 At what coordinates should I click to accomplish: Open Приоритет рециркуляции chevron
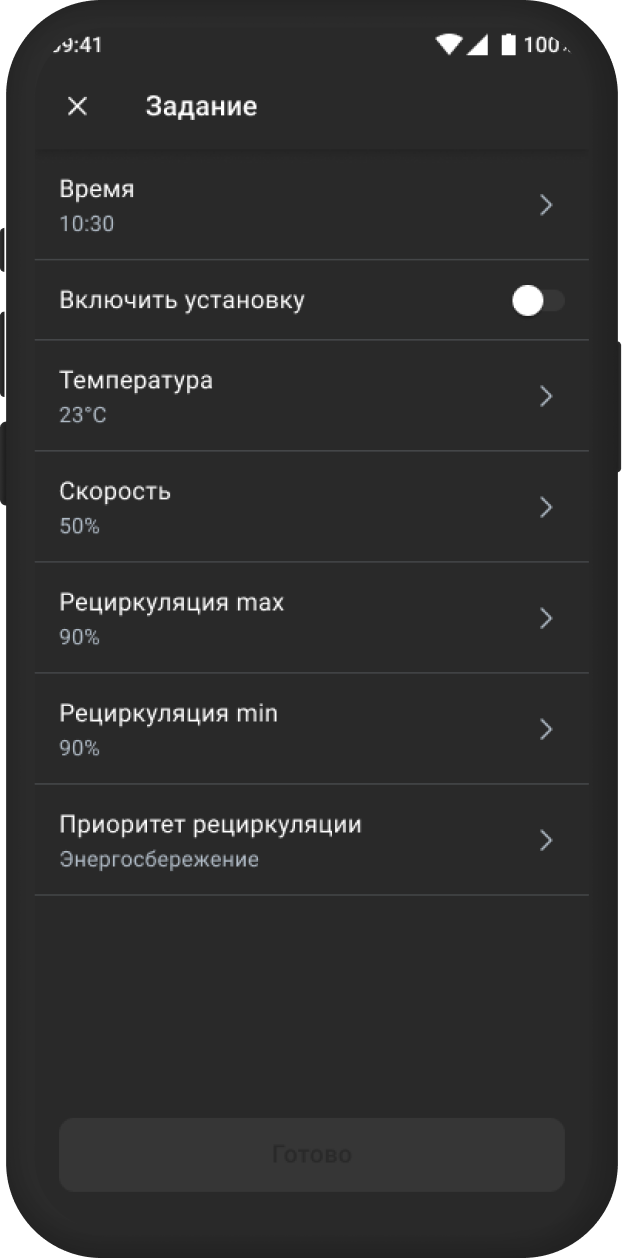pos(546,840)
